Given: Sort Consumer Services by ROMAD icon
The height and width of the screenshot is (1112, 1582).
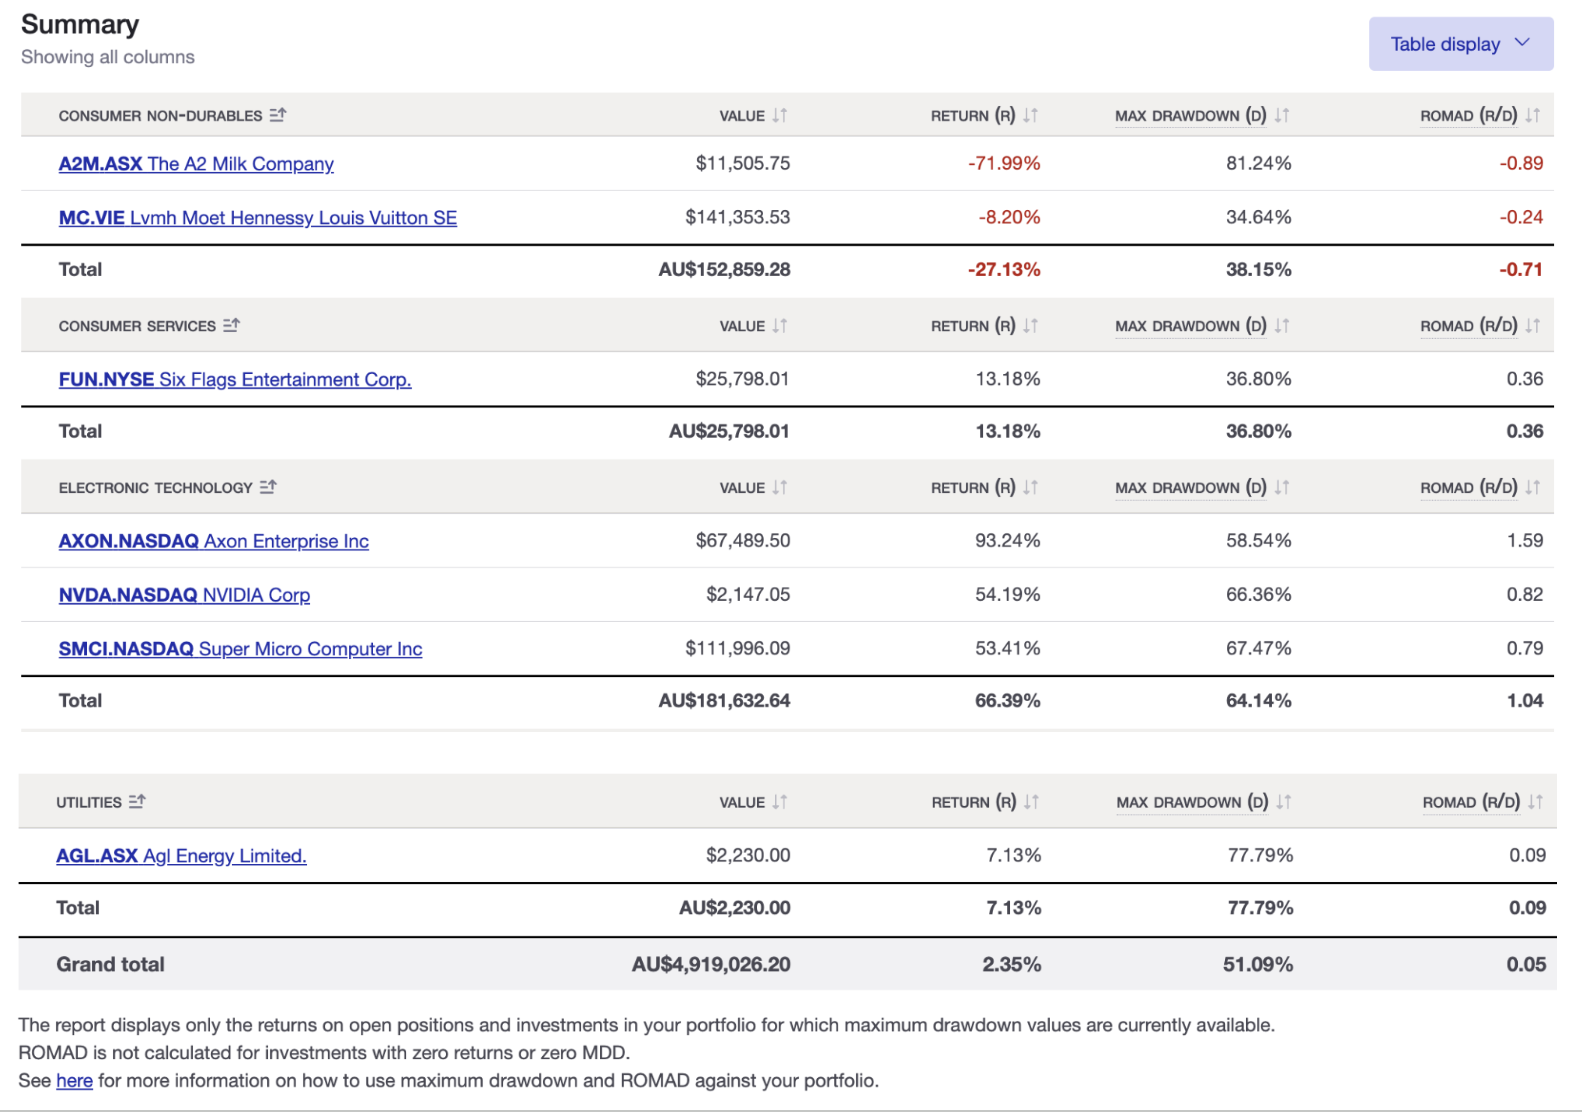Looking at the screenshot, I should point(1533,325).
